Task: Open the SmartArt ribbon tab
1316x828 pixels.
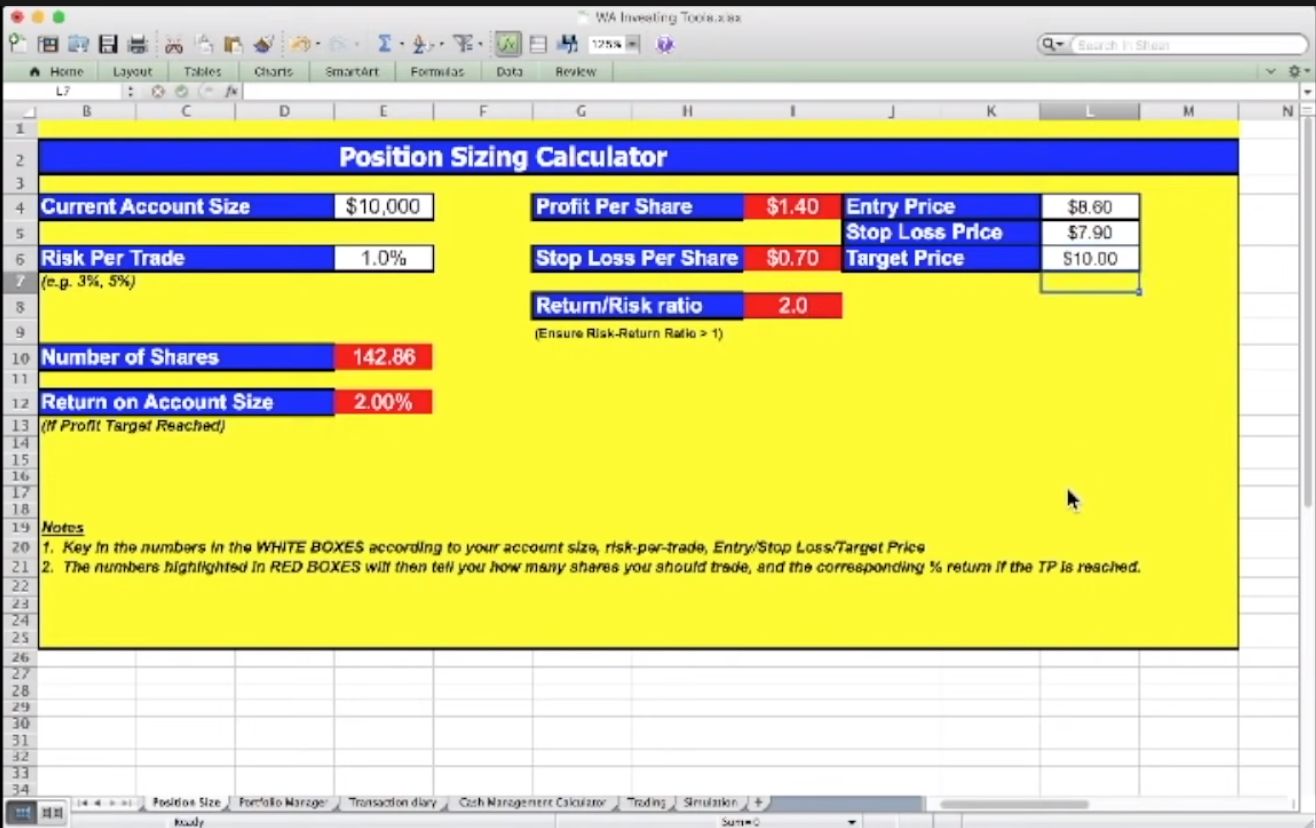Action: [x=352, y=72]
